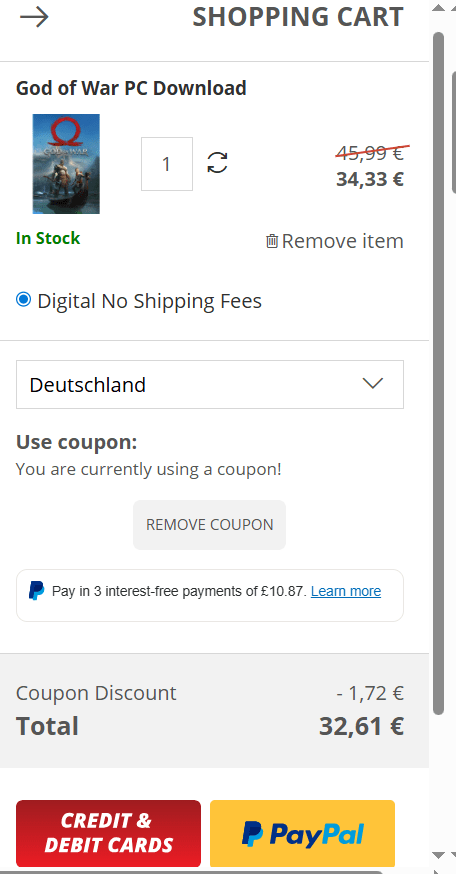Open the Deutschland country dropdown
Image resolution: width=456 pixels, height=874 pixels.
pos(210,385)
